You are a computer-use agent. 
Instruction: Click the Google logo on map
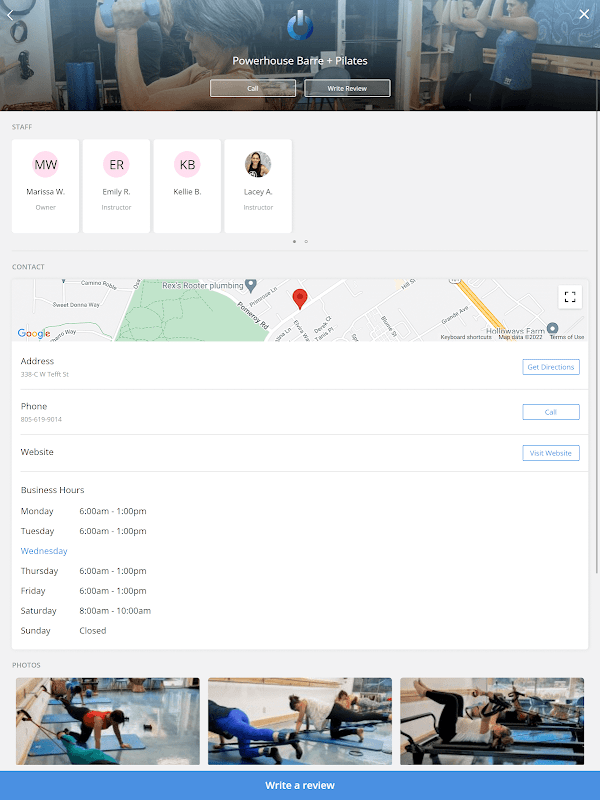tap(34, 333)
